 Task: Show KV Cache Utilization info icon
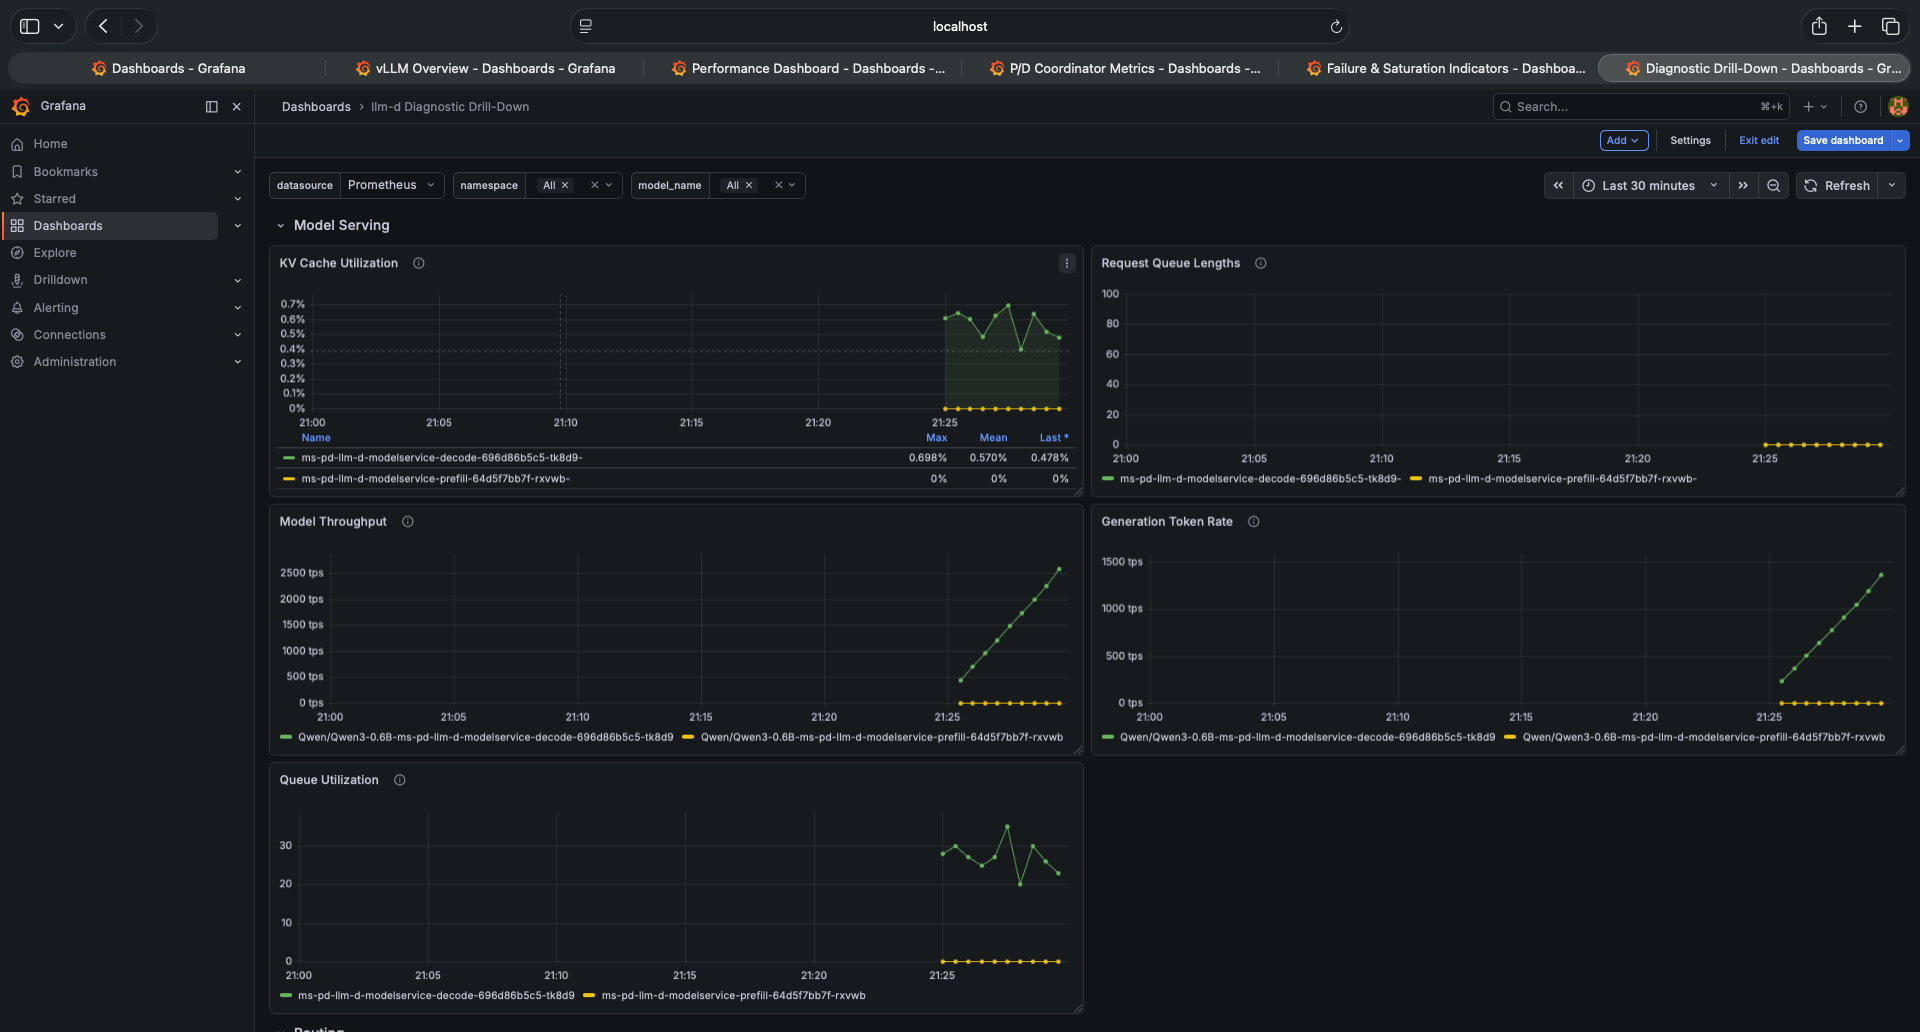point(419,264)
